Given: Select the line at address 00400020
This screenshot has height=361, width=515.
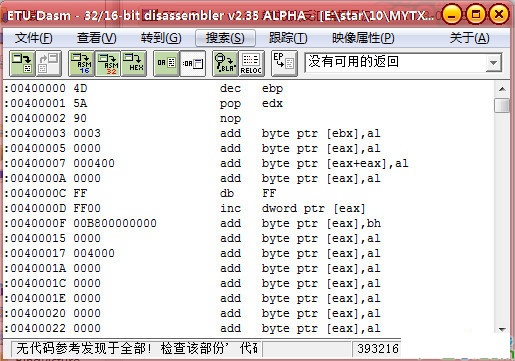Looking at the screenshot, I should [248, 313].
